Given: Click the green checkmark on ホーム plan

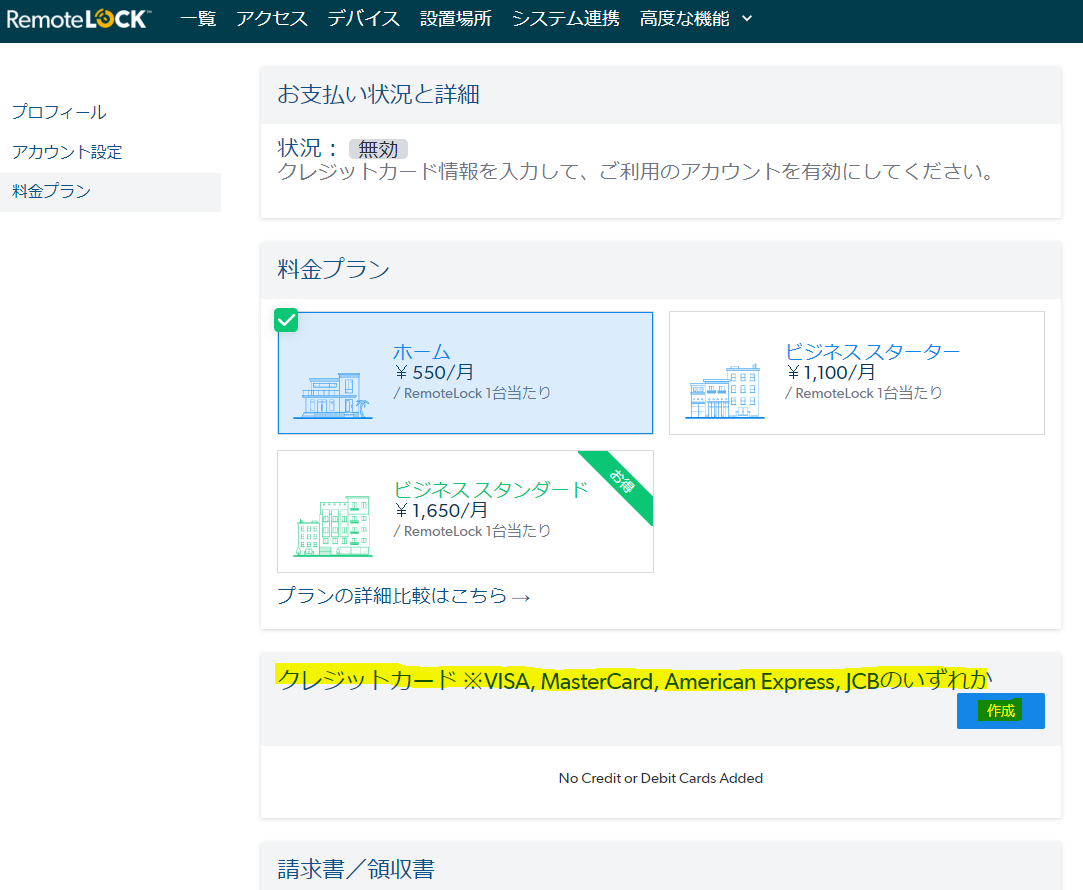Looking at the screenshot, I should click(x=286, y=320).
